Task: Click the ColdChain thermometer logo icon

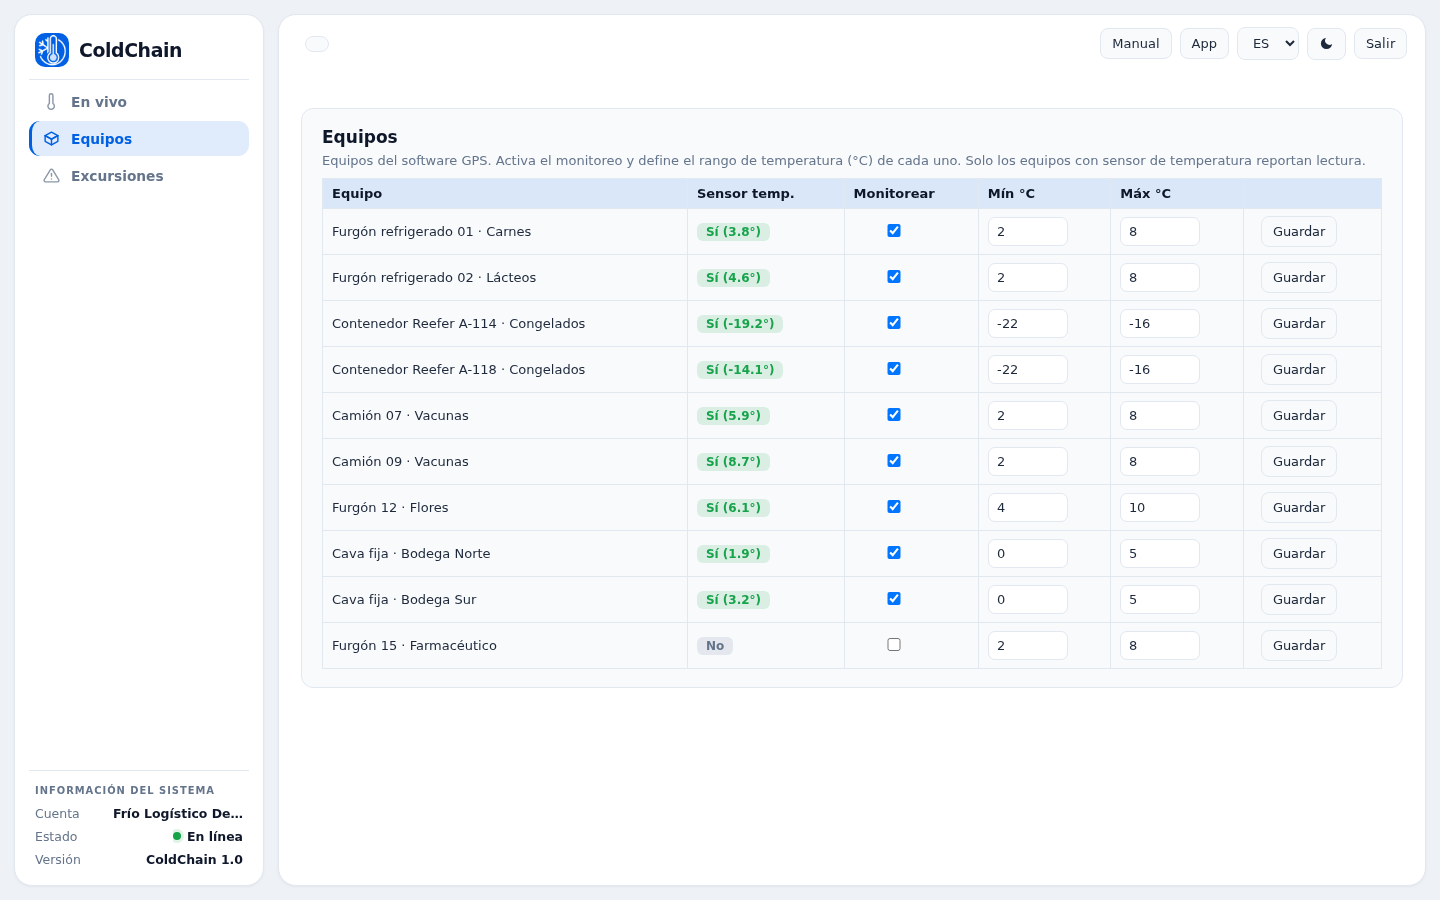Action: (52, 50)
